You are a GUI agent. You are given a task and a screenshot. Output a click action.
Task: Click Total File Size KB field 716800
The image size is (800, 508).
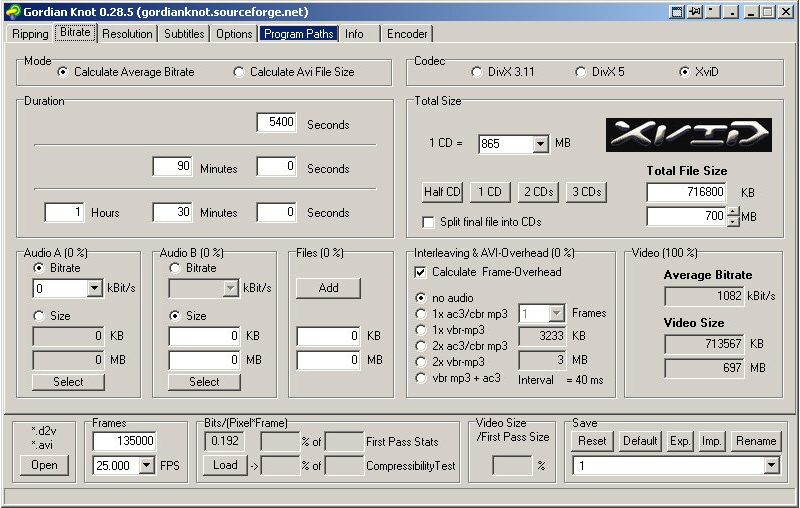click(x=686, y=192)
